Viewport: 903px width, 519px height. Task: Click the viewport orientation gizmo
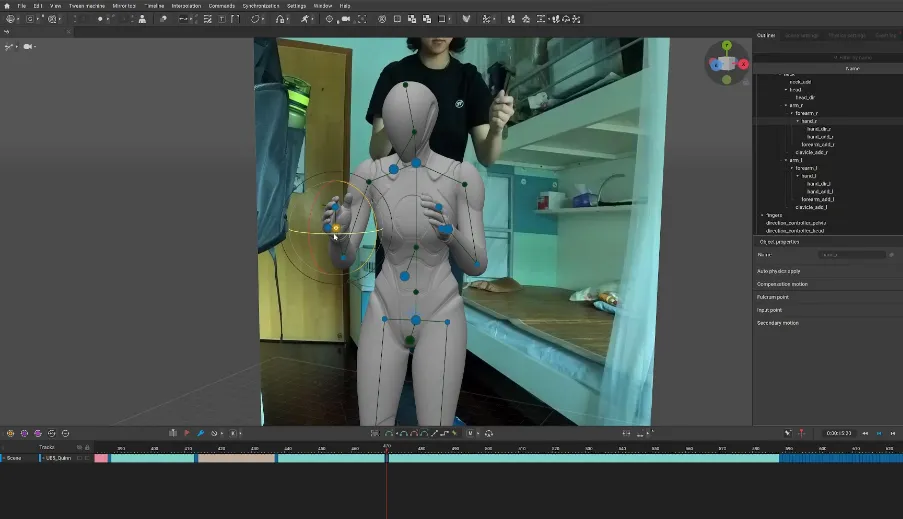[727, 63]
